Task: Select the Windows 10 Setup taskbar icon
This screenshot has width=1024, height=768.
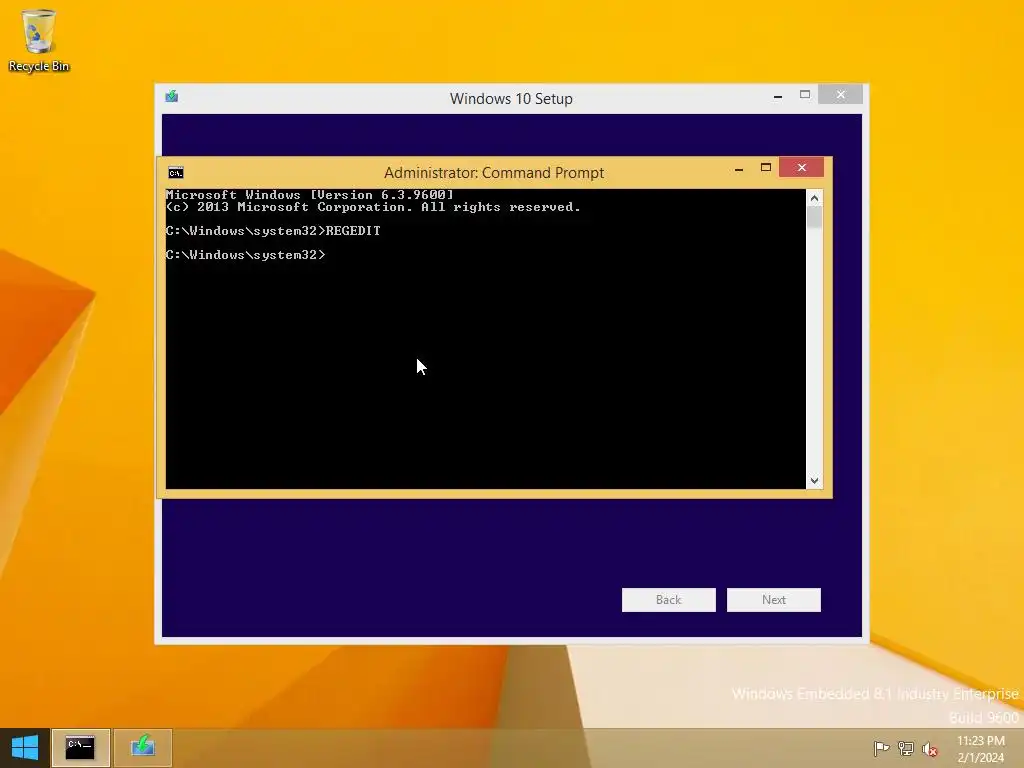Action: pos(143,748)
